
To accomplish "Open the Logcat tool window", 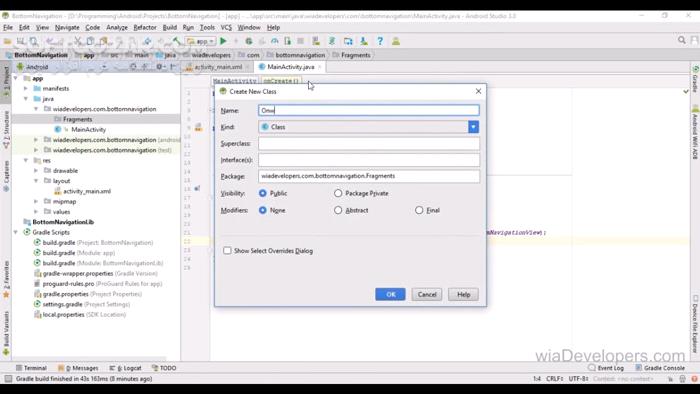I will click(x=125, y=368).
